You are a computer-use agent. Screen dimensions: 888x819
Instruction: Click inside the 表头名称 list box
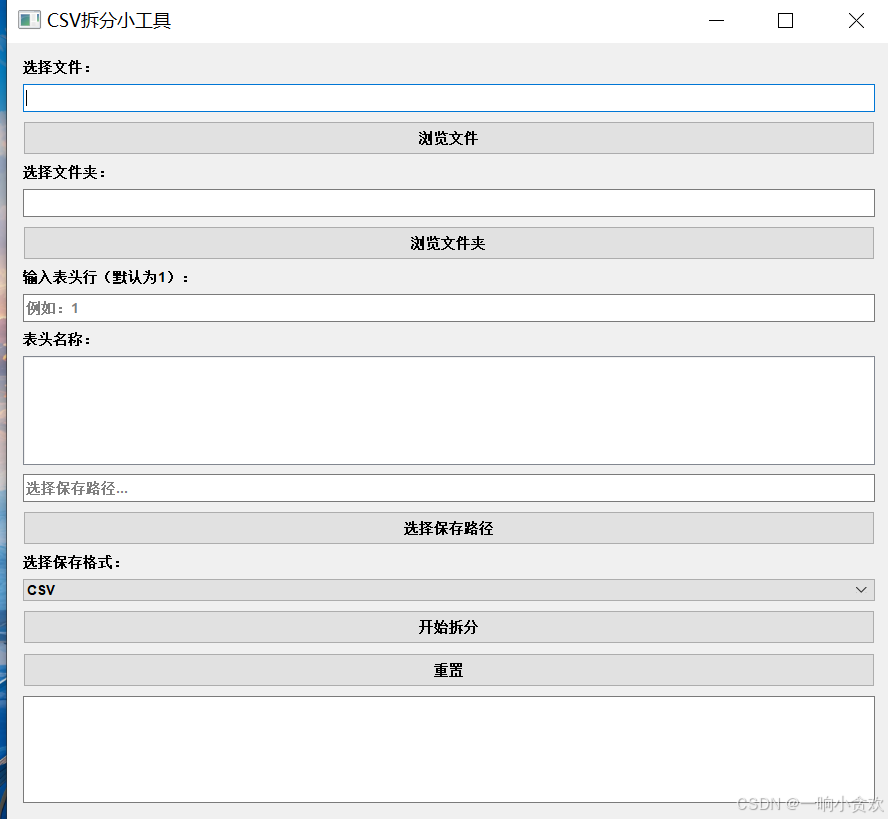(449, 411)
